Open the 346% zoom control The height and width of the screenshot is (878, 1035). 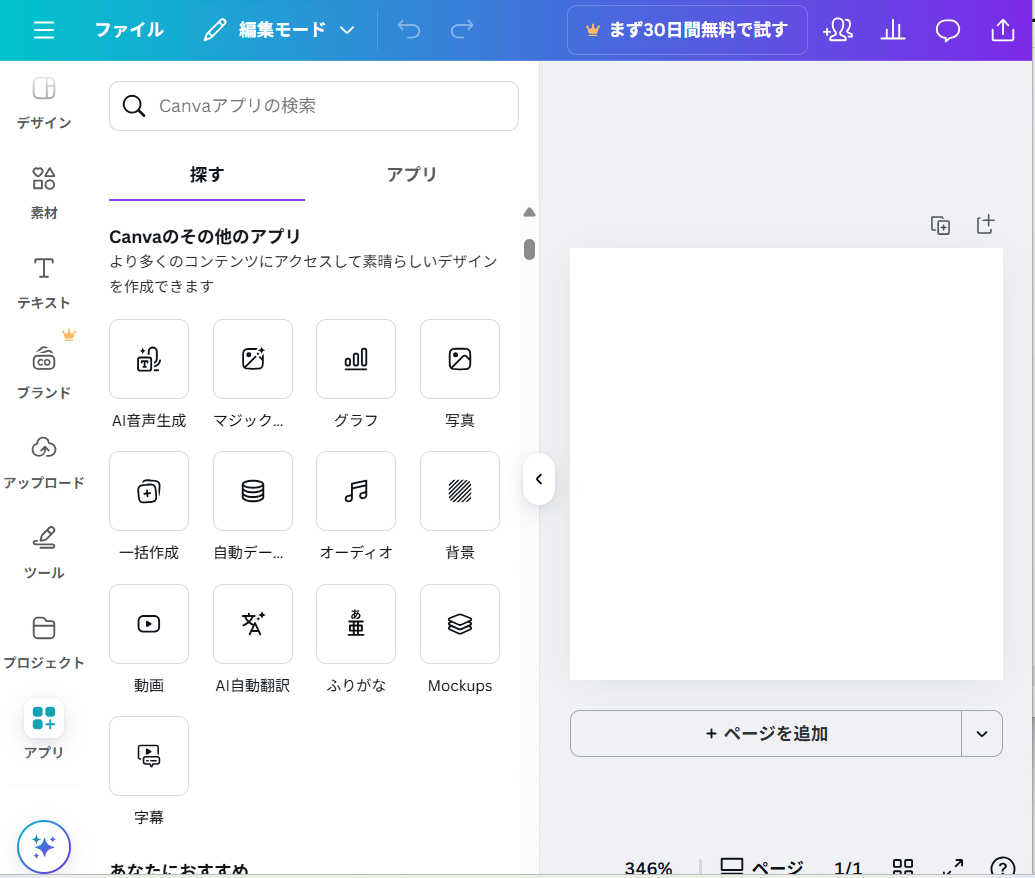[648, 867]
